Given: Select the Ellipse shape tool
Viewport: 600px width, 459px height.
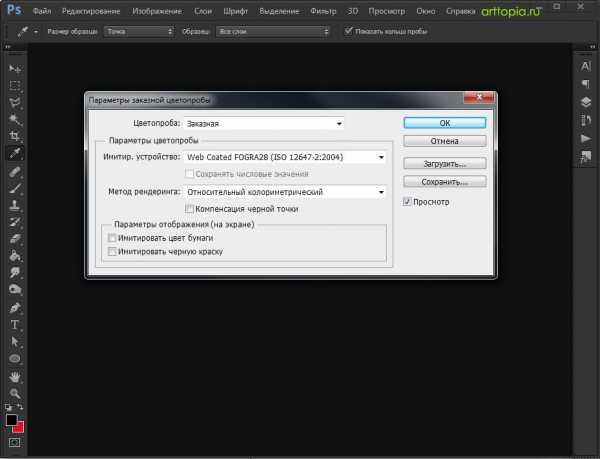Looking at the screenshot, I should (15, 358).
